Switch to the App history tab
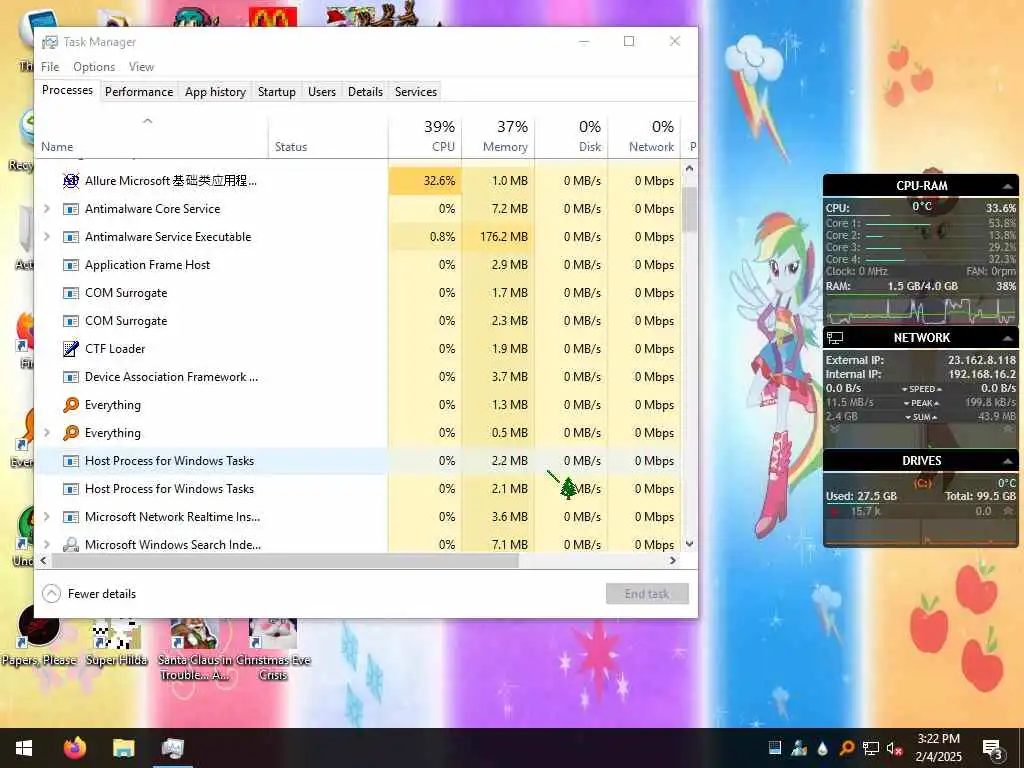This screenshot has height=768, width=1024. (216, 92)
